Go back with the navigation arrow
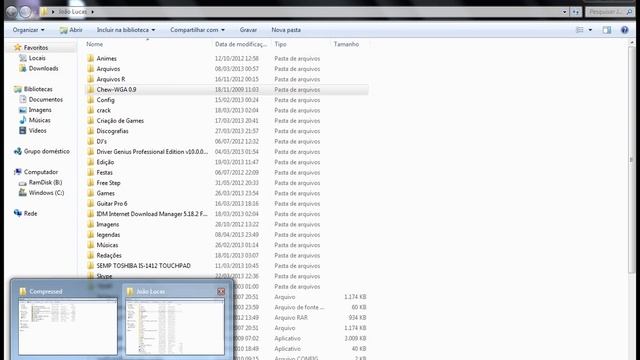 (x=11, y=12)
